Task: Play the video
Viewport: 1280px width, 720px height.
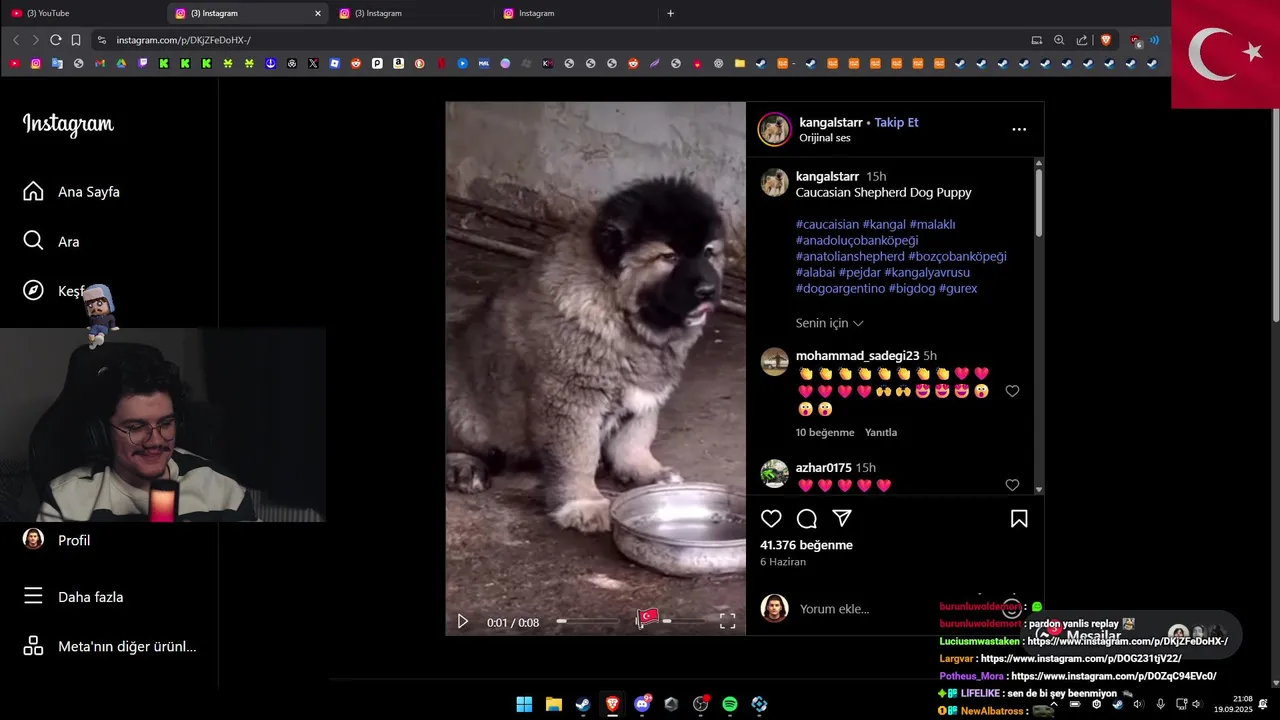Action: point(462,622)
